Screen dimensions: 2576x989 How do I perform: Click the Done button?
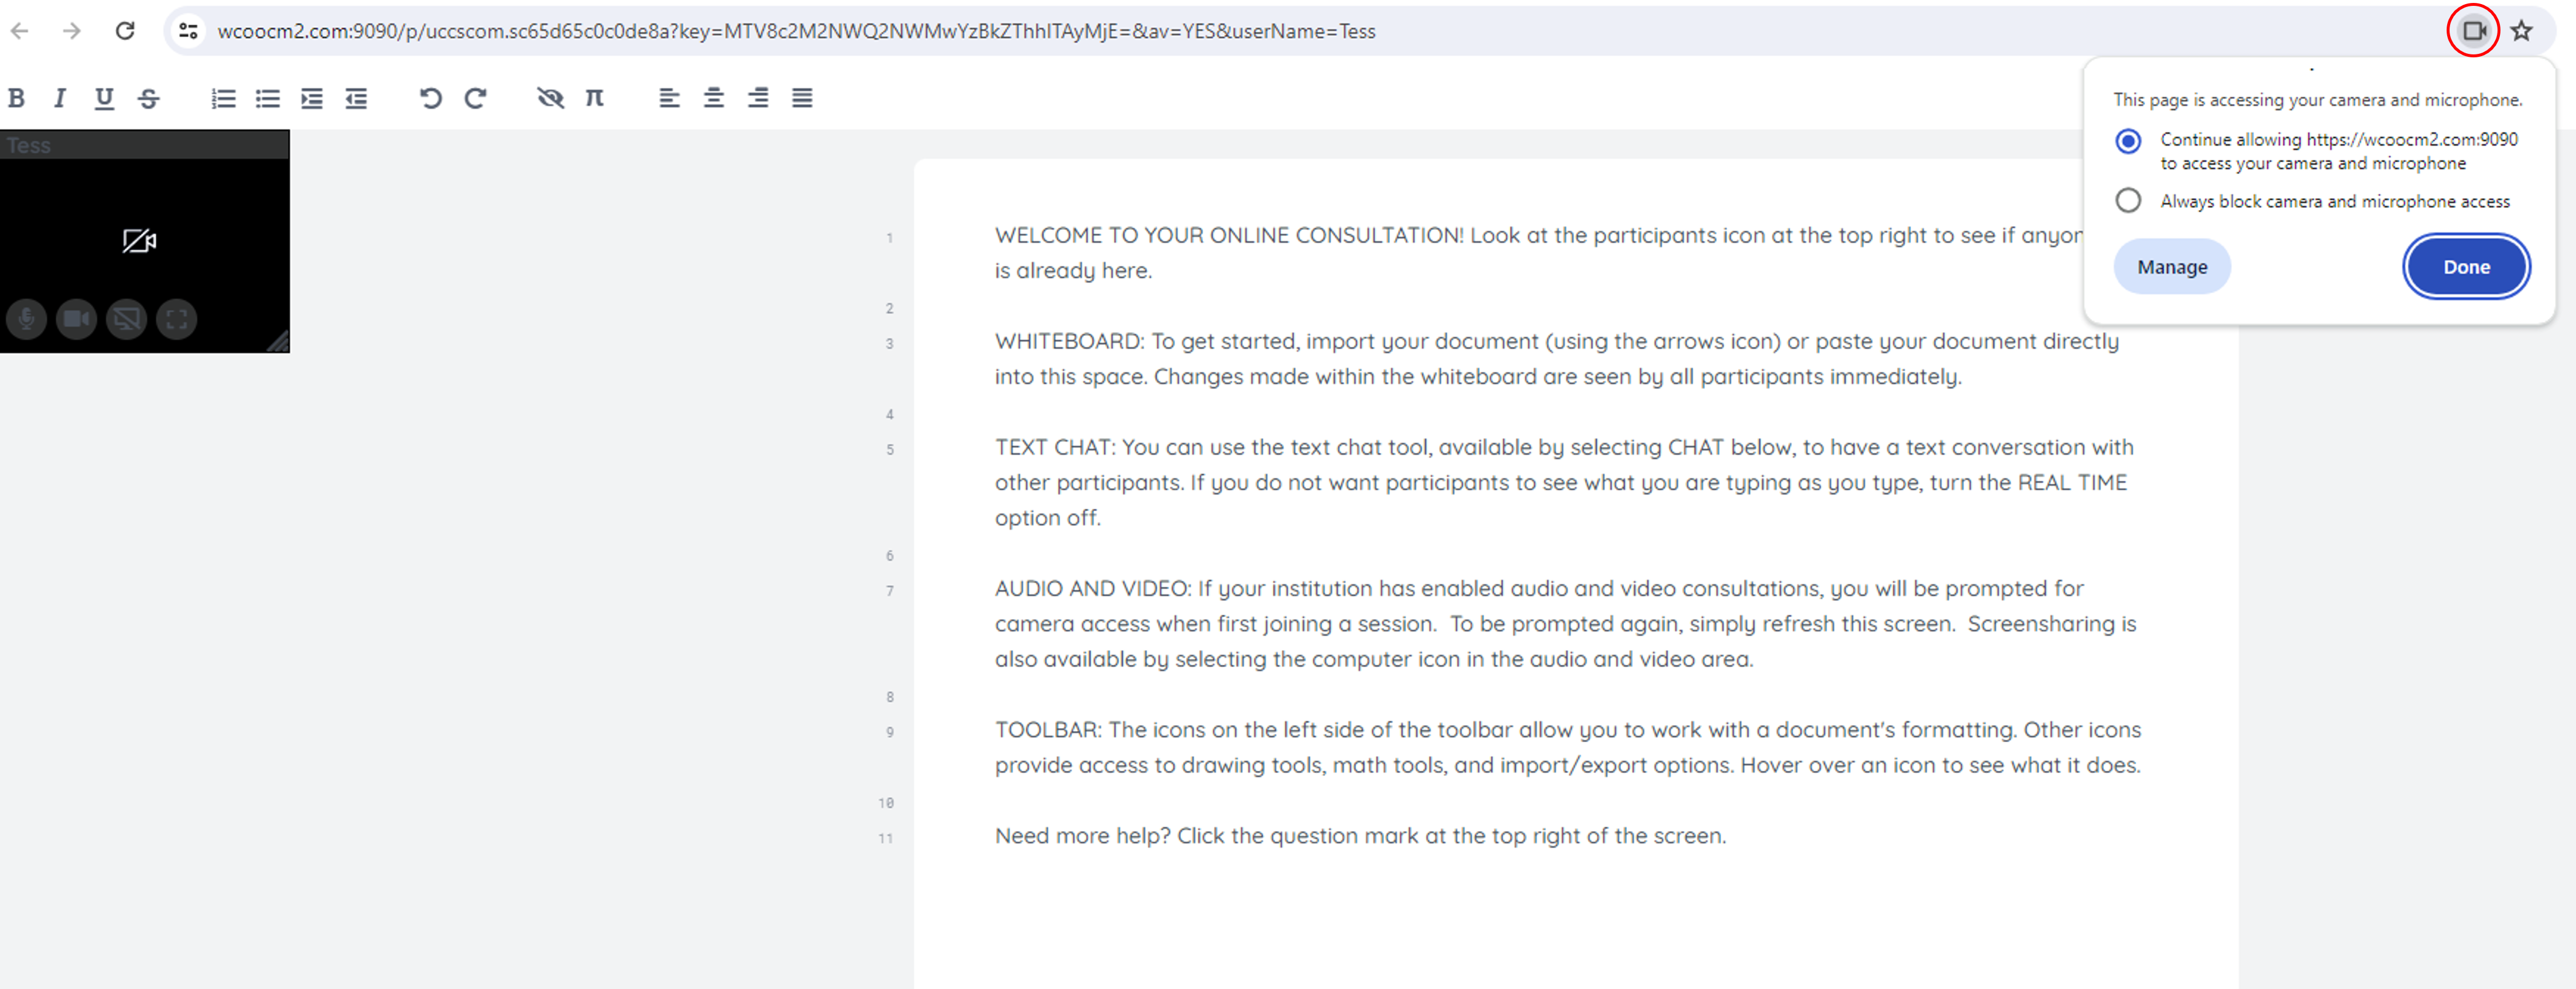[x=2466, y=267]
